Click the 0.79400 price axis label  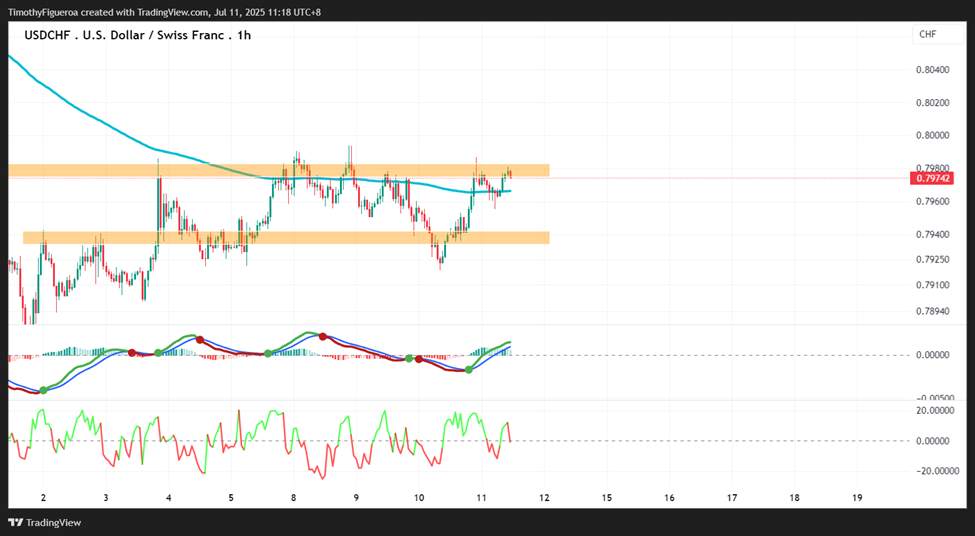pyautogui.click(x=933, y=234)
